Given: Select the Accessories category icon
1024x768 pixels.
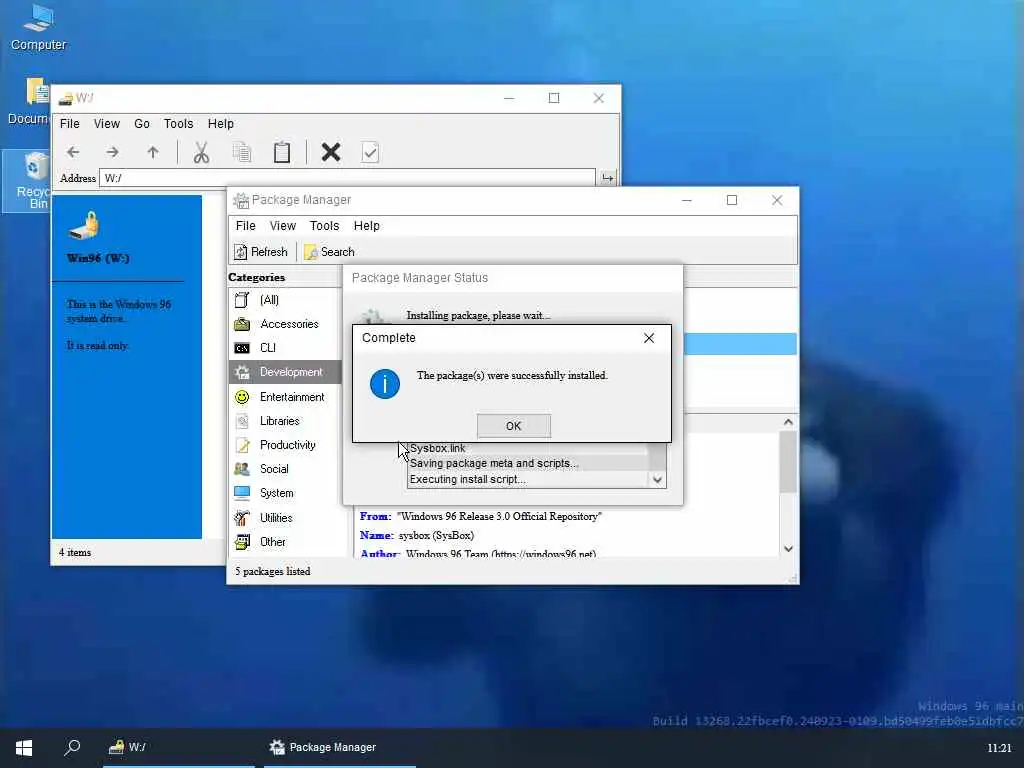Looking at the screenshot, I should (x=242, y=324).
